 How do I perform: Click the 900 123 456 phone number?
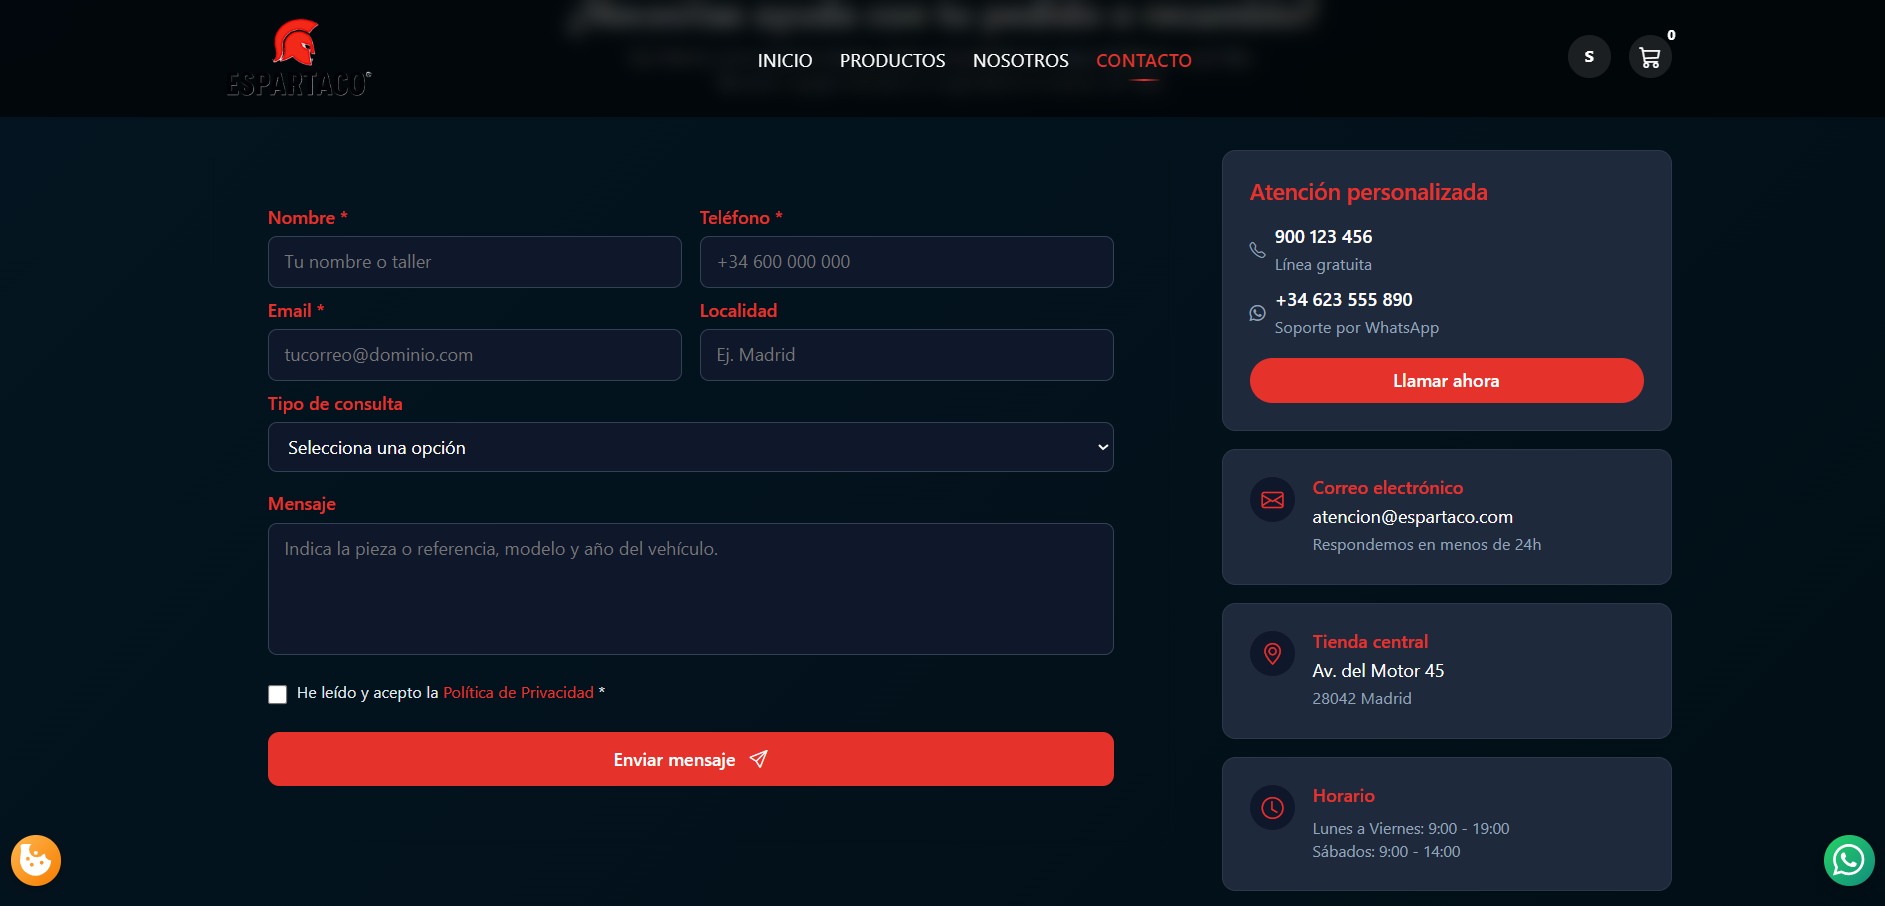point(1323,237)
